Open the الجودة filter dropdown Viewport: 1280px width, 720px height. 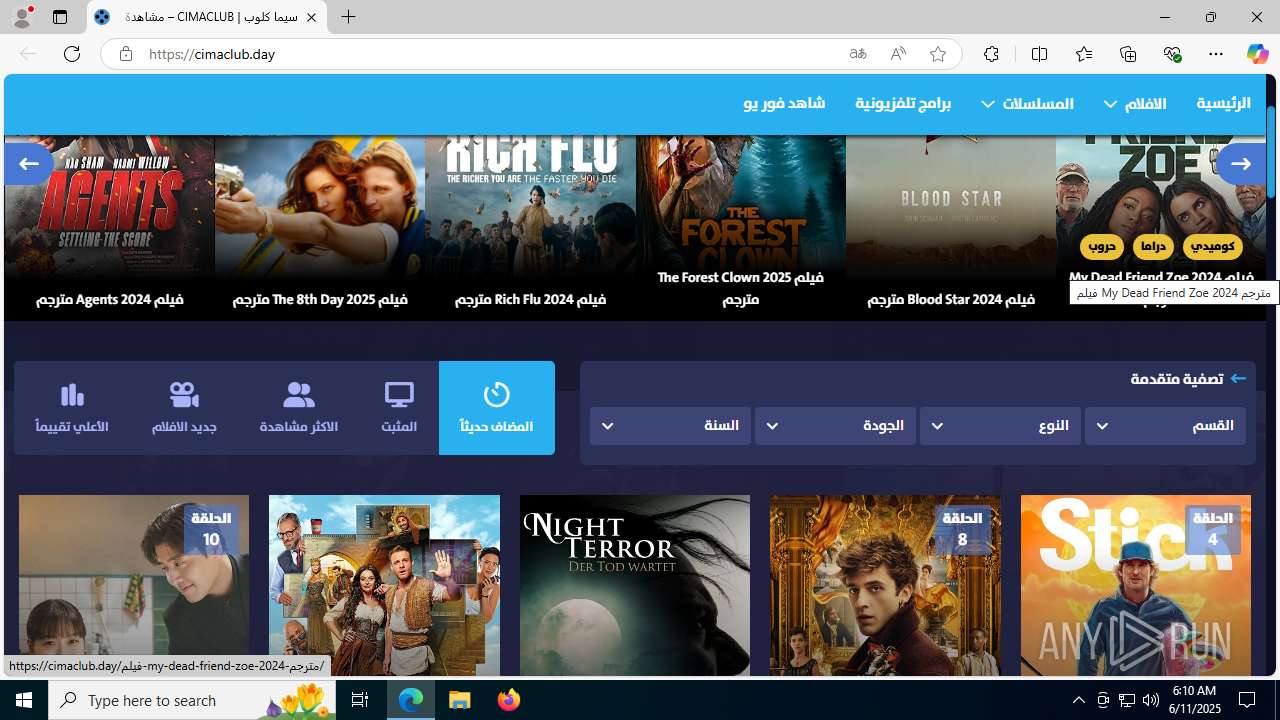point(835,426)
